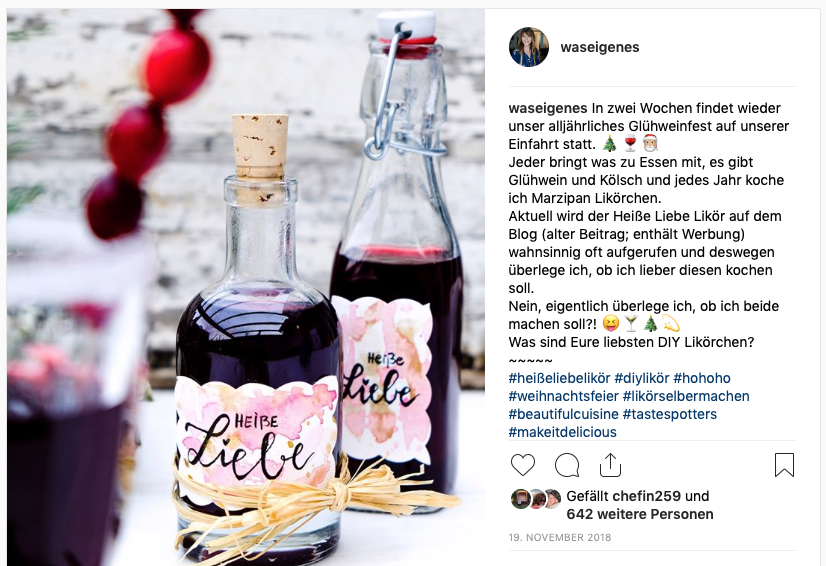Open the waseigenes profile picture
Image resolution: width=826 pixels, height=566 pixels.
(x=529, y=47)
